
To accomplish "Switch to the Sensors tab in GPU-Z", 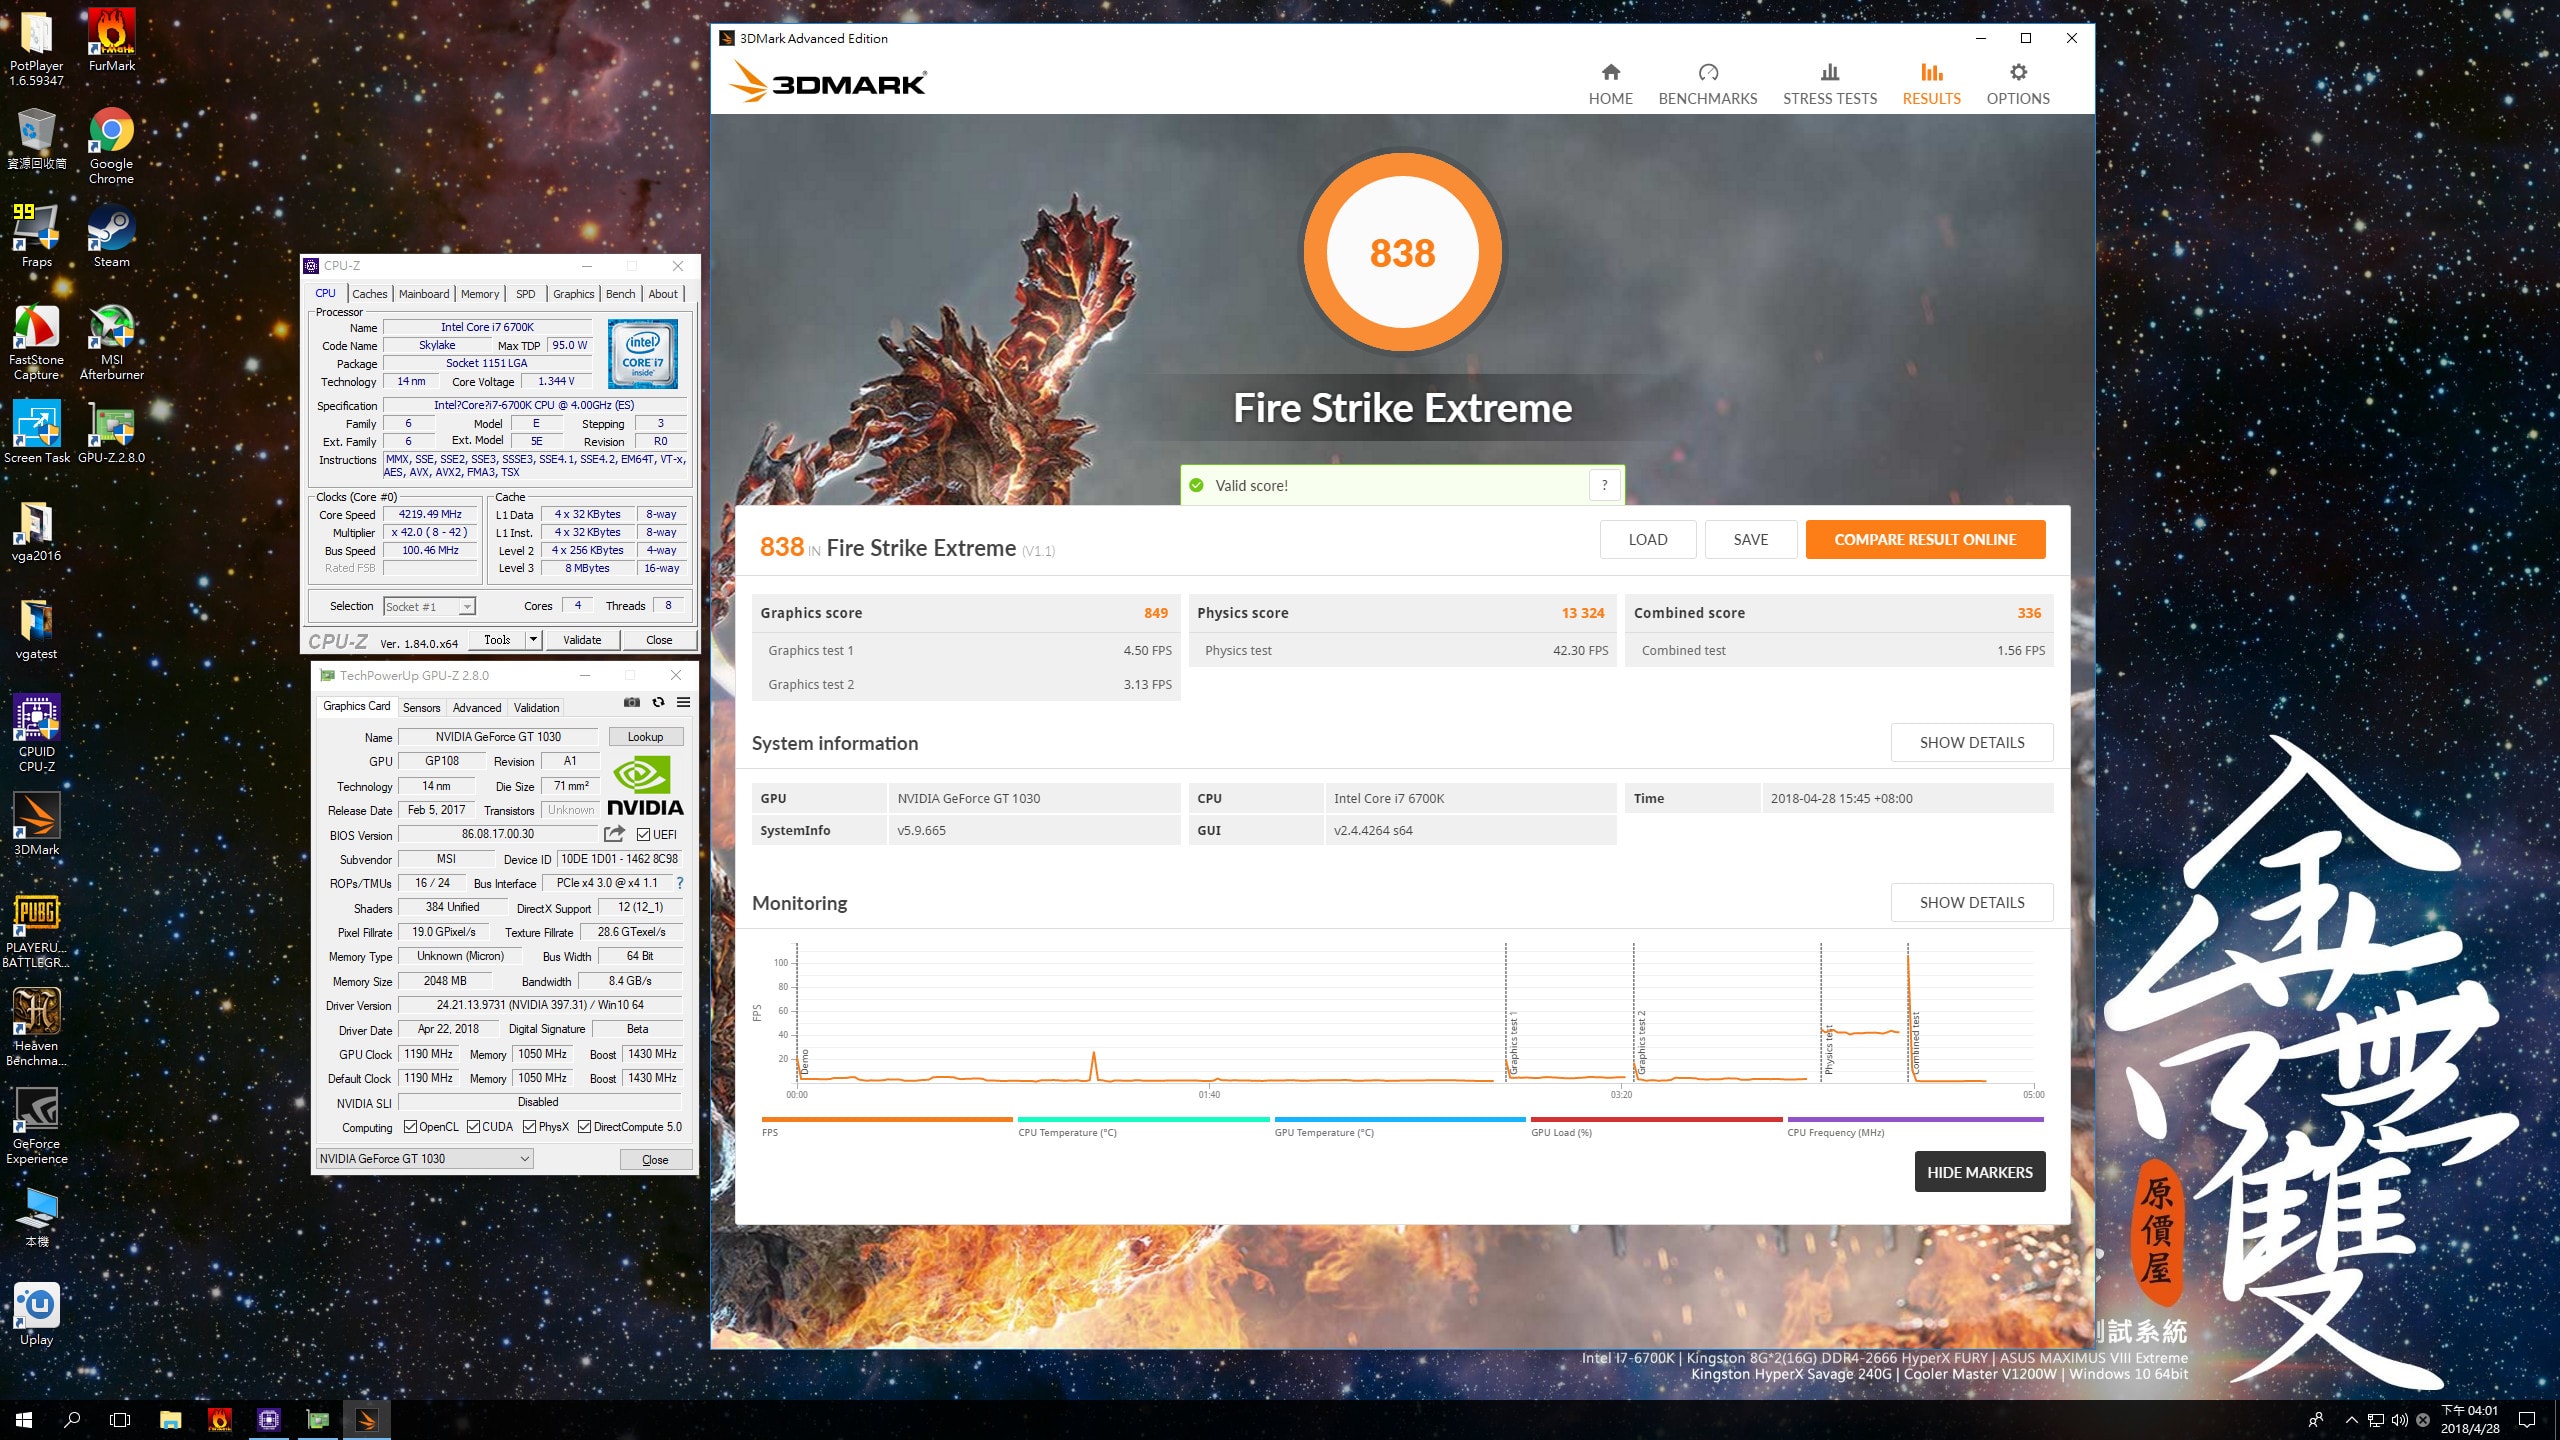I will point(421,708).
